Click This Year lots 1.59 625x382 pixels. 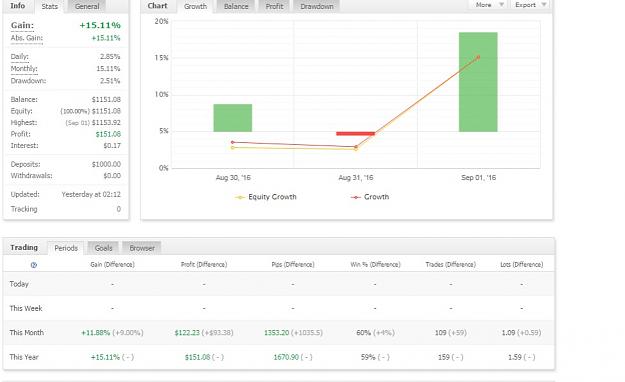click(515, 357)
